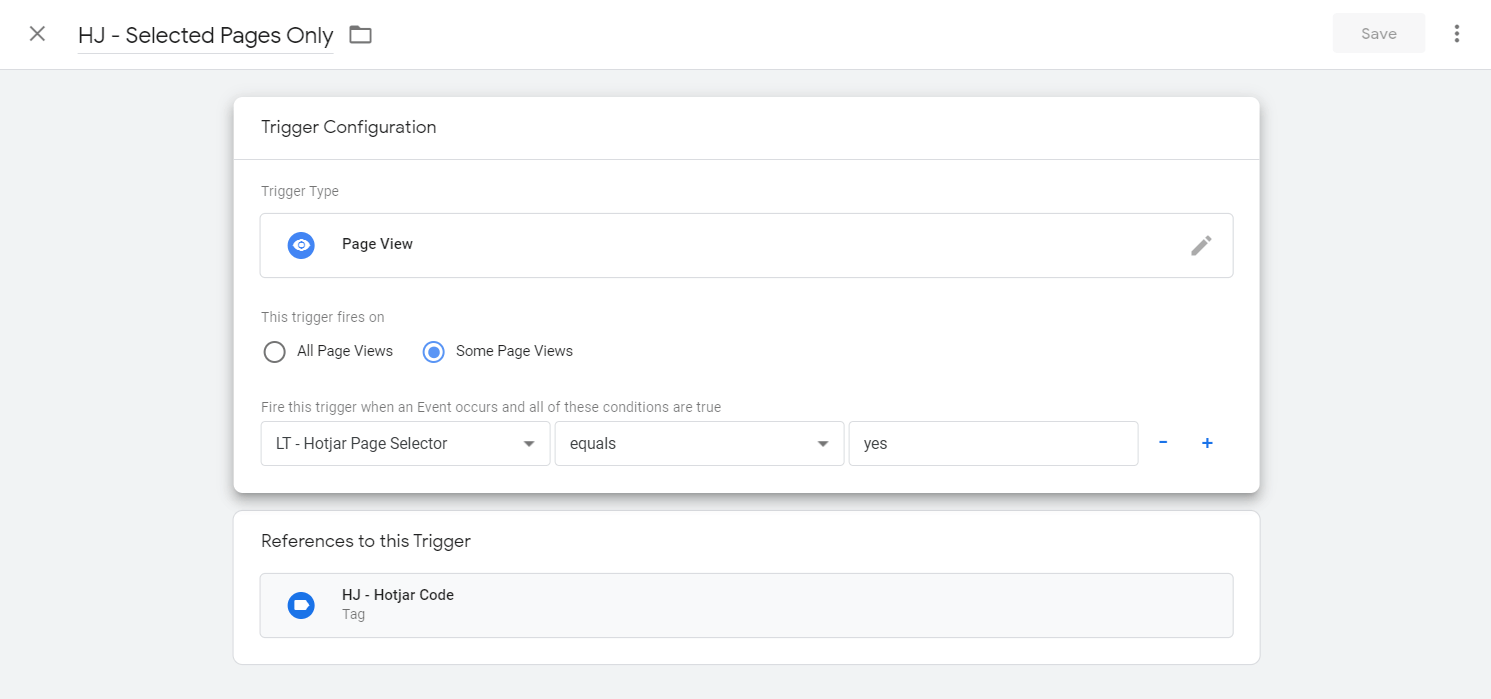Edit the trigger name HJ - Selected Pages Only
Viewport: 1491px width, 699px height.
pos(205,35)
